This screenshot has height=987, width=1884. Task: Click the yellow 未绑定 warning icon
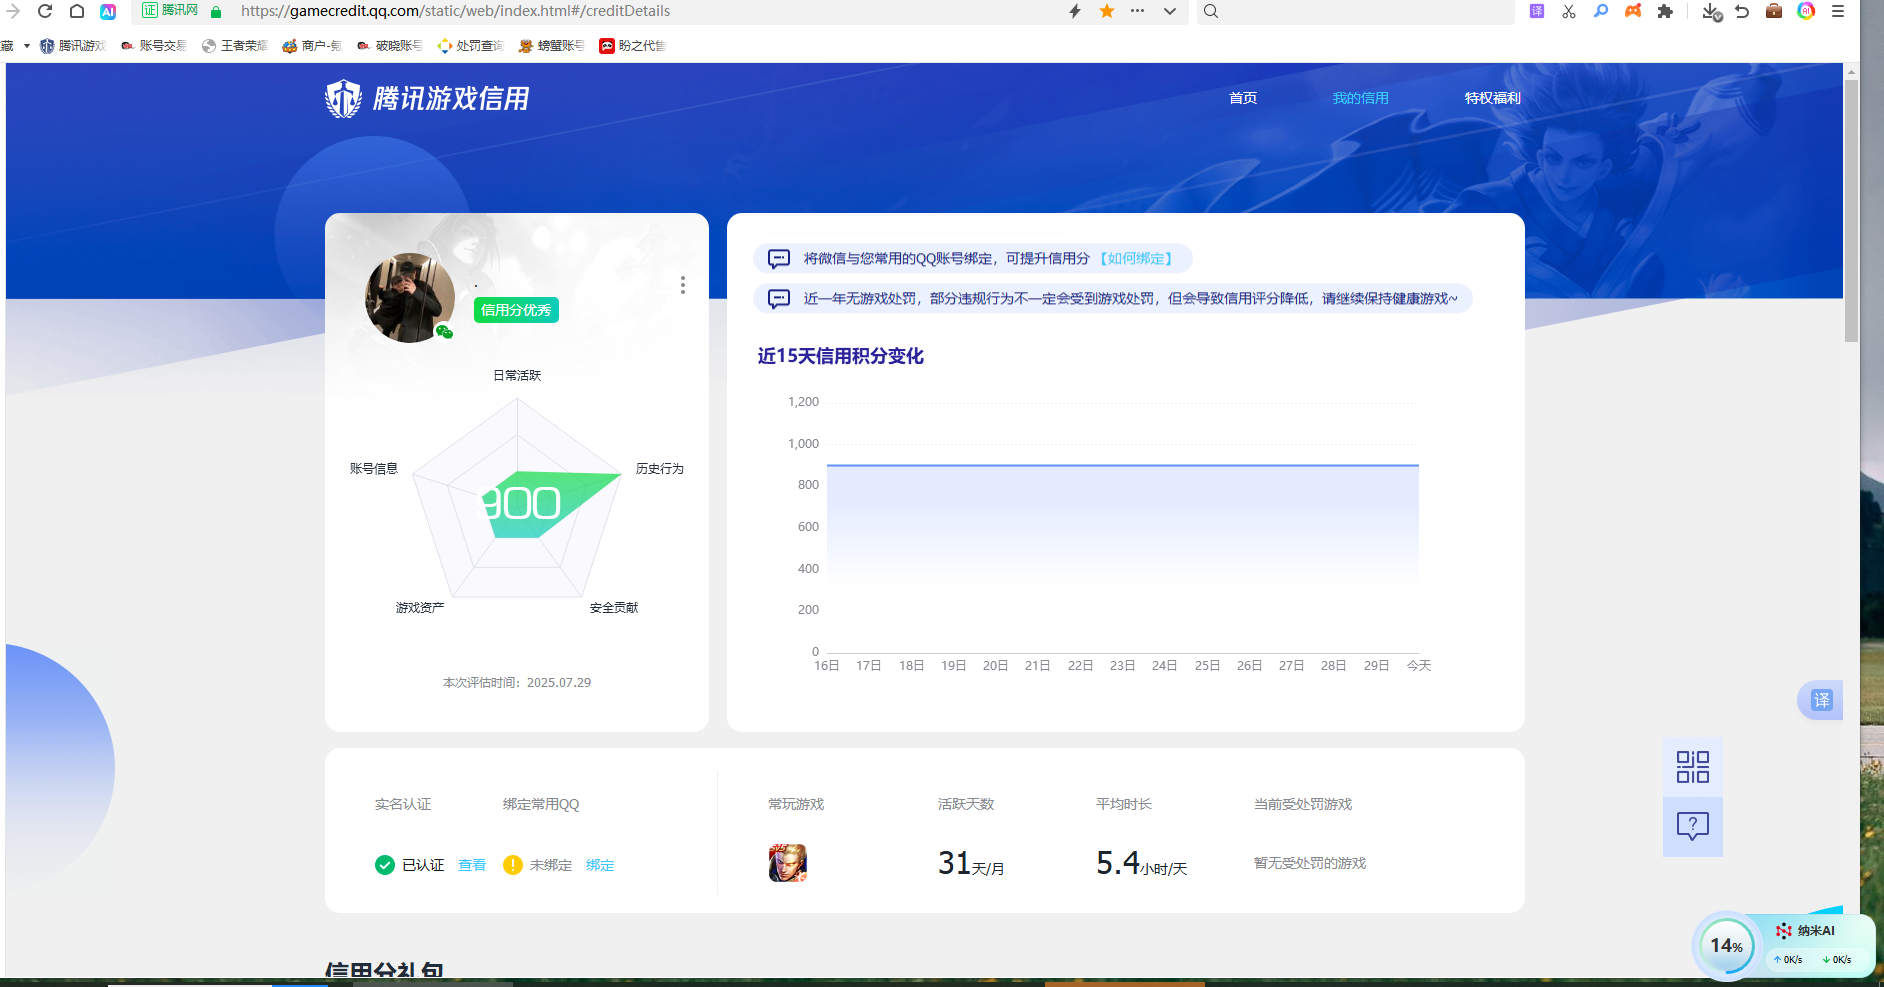(x=513, y=865)
